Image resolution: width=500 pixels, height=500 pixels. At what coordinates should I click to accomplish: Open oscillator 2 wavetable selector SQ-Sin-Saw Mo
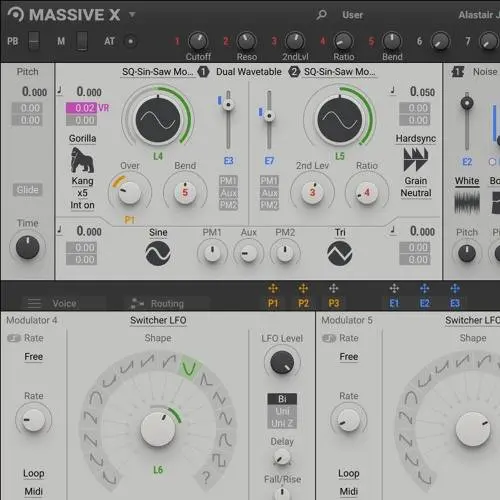click(340, 72)
